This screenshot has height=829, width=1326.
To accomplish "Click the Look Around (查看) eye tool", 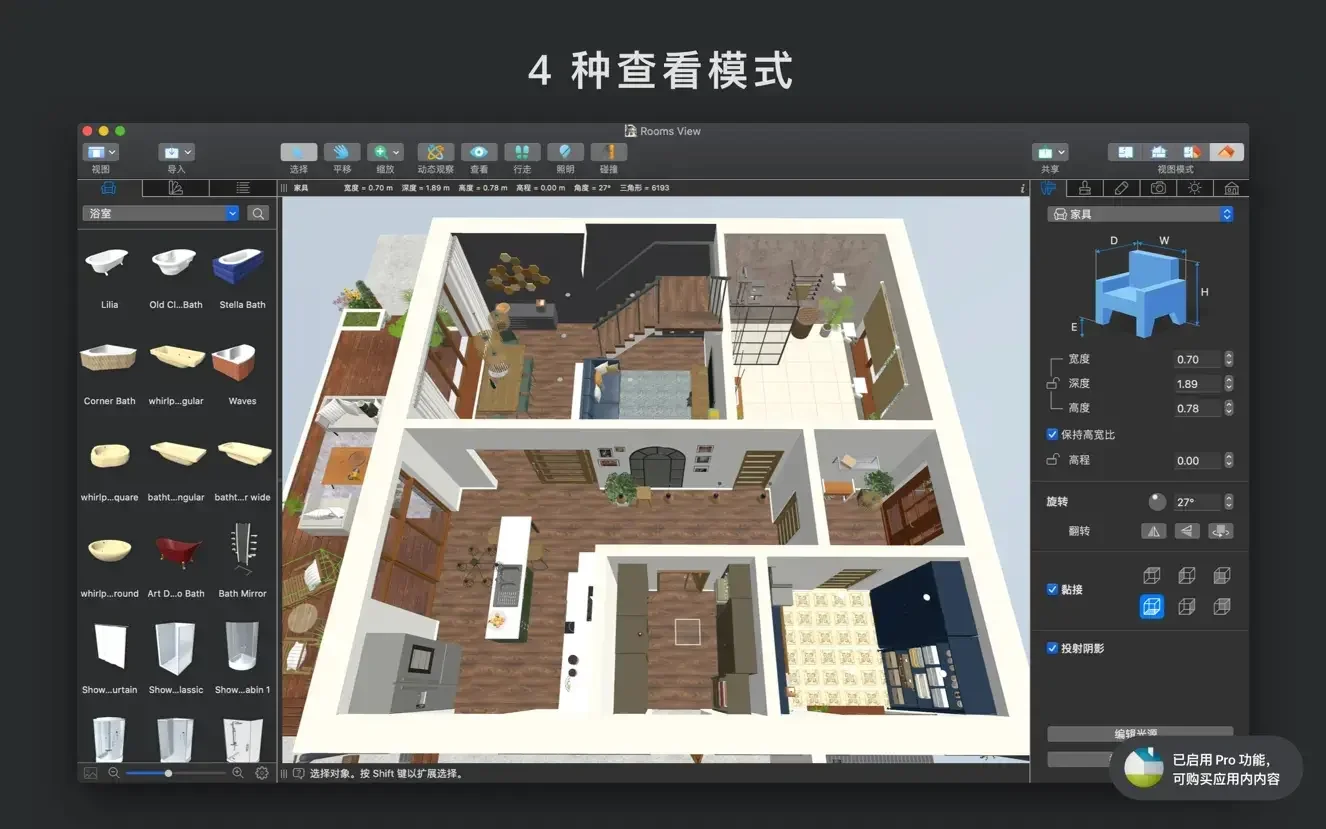I will 479,152.
